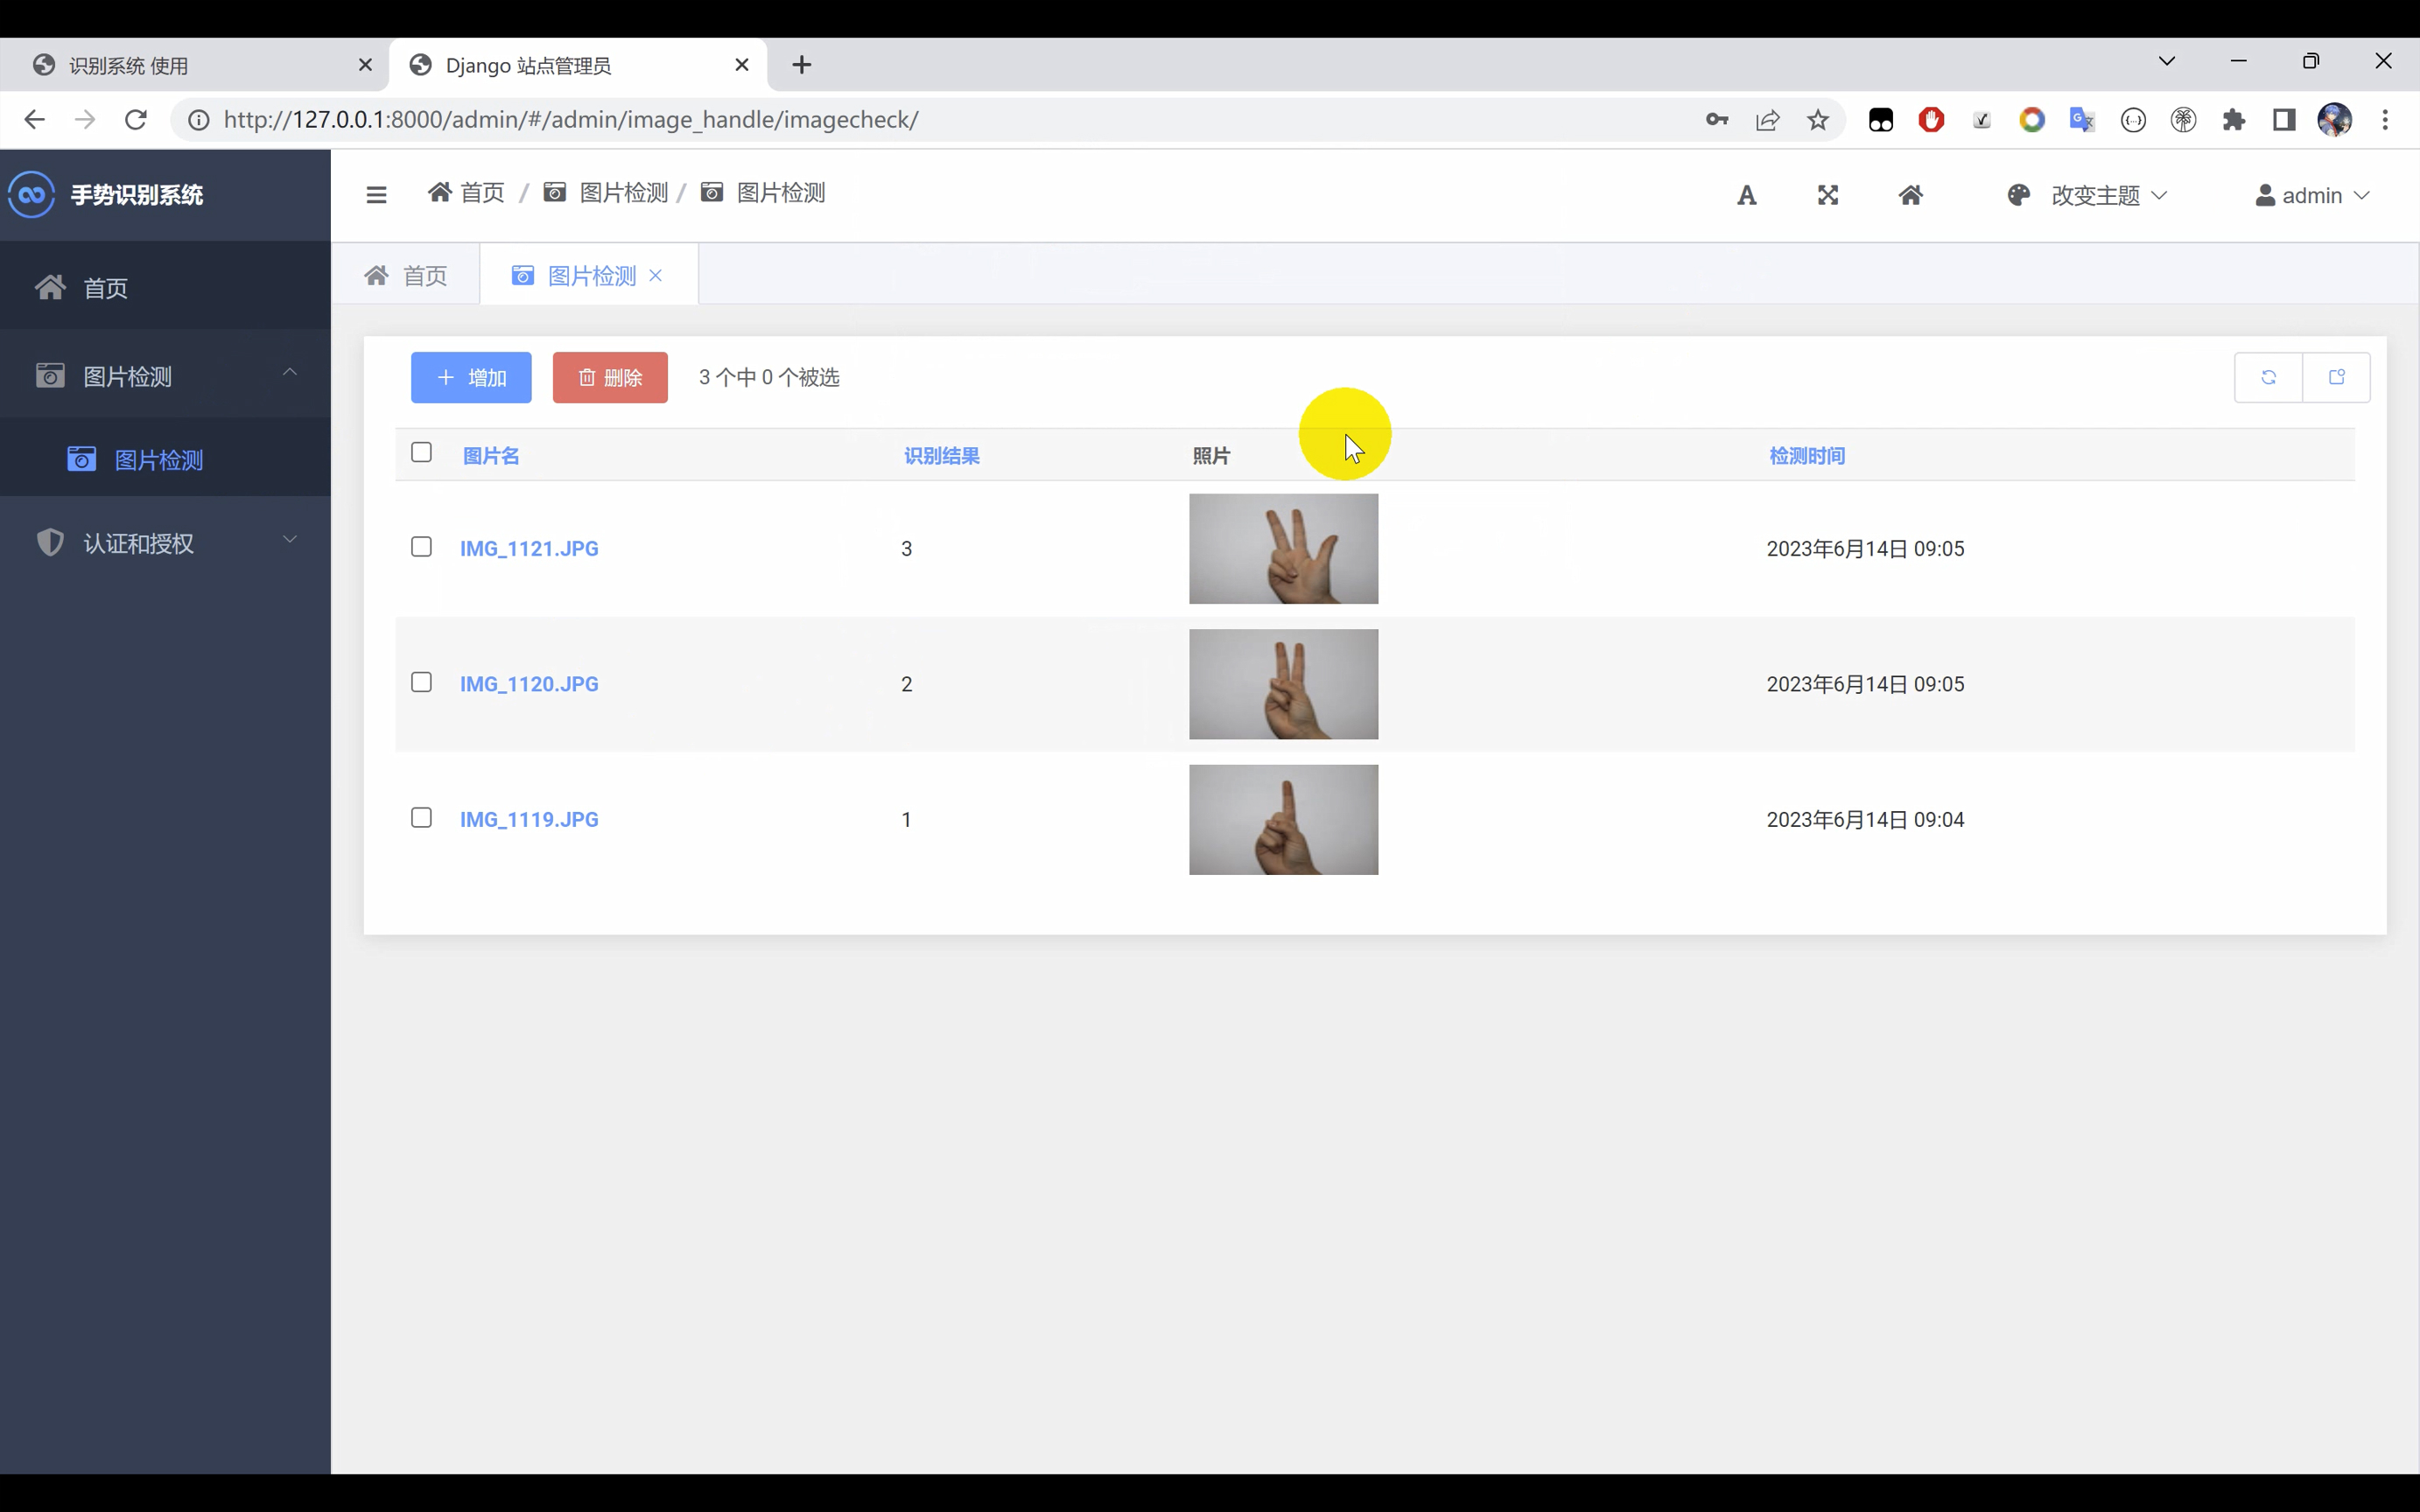Check the checkbox for IMG_1121.JPG
This screenshot has height=1512, width=2420.
click(x=420, y=546)
